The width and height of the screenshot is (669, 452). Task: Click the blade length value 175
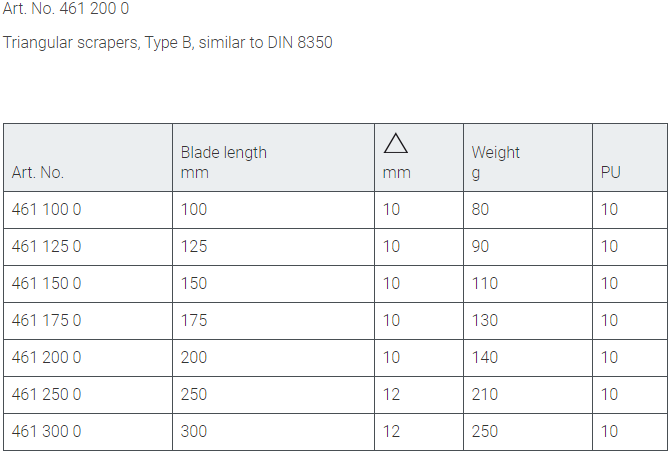click(194, 321)
